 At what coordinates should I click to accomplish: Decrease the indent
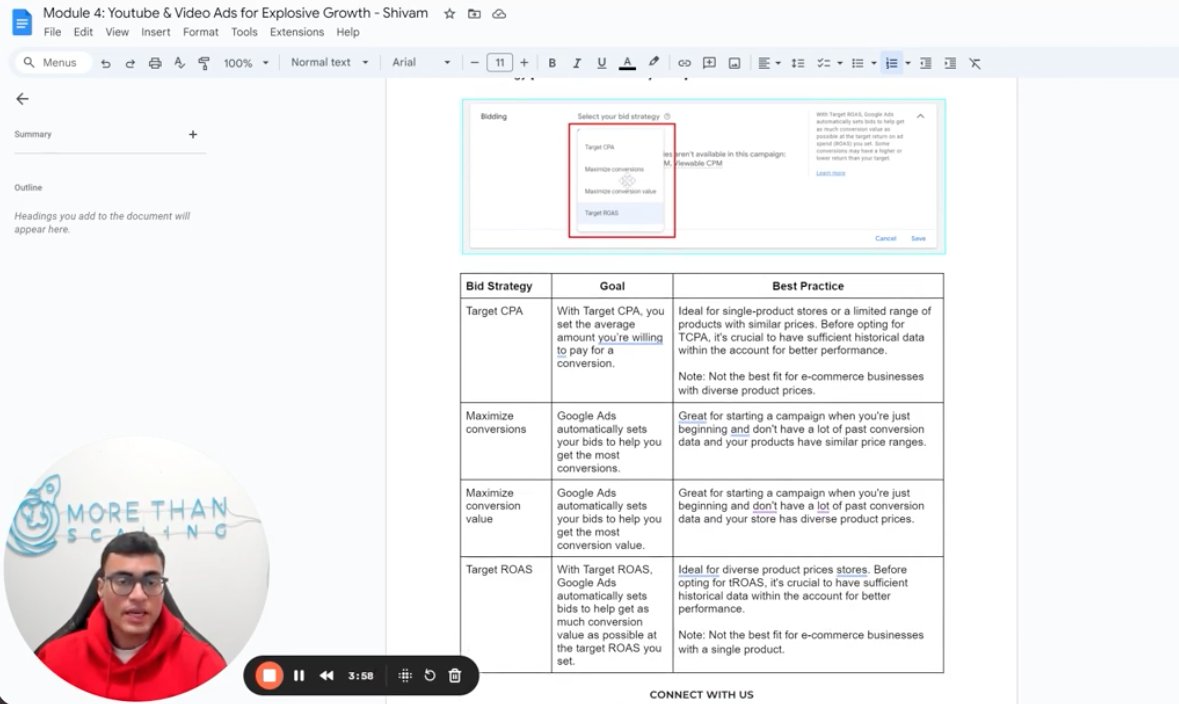click(926, 63)
